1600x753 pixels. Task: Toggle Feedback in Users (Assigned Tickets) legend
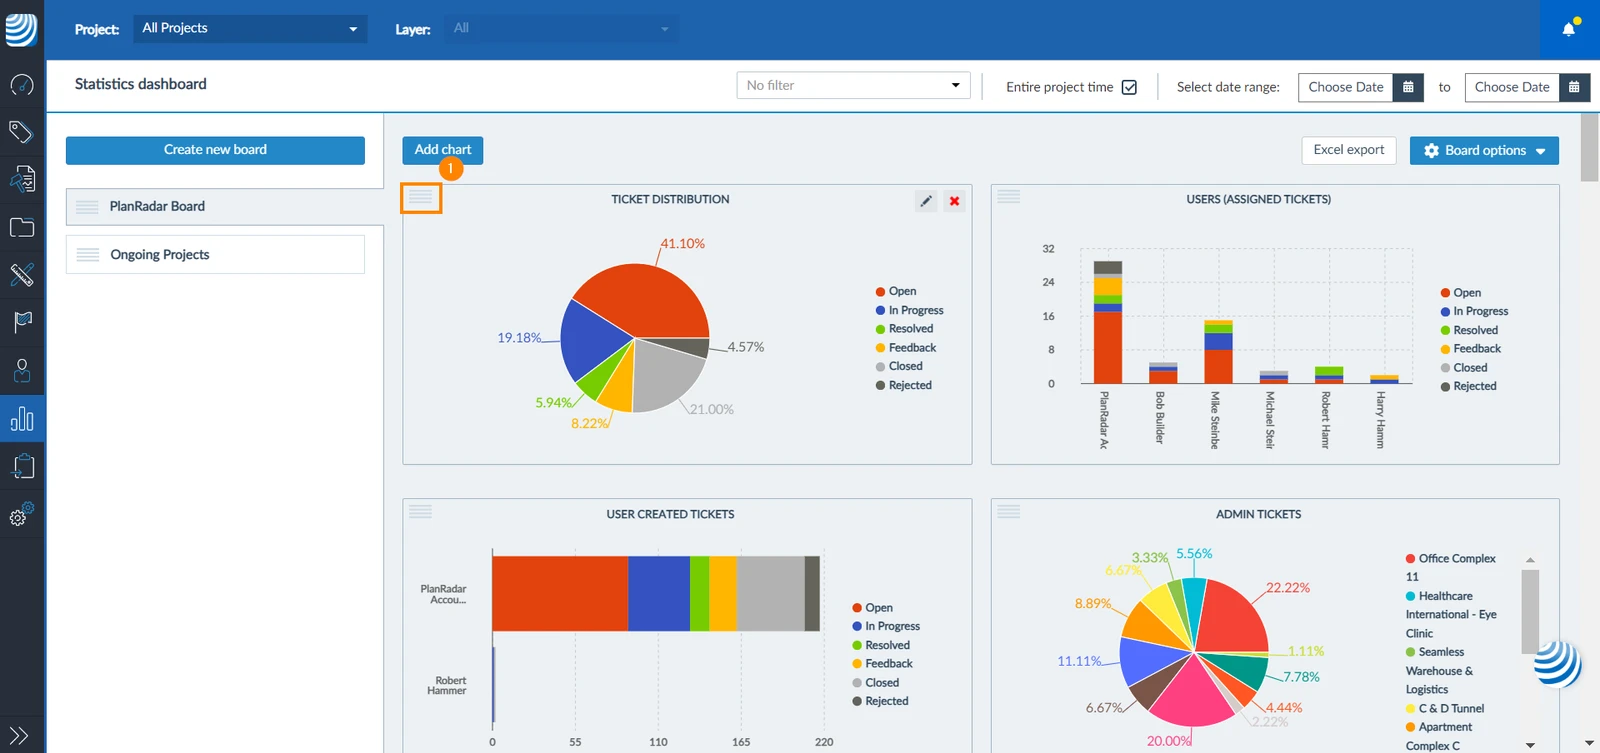1471,349
